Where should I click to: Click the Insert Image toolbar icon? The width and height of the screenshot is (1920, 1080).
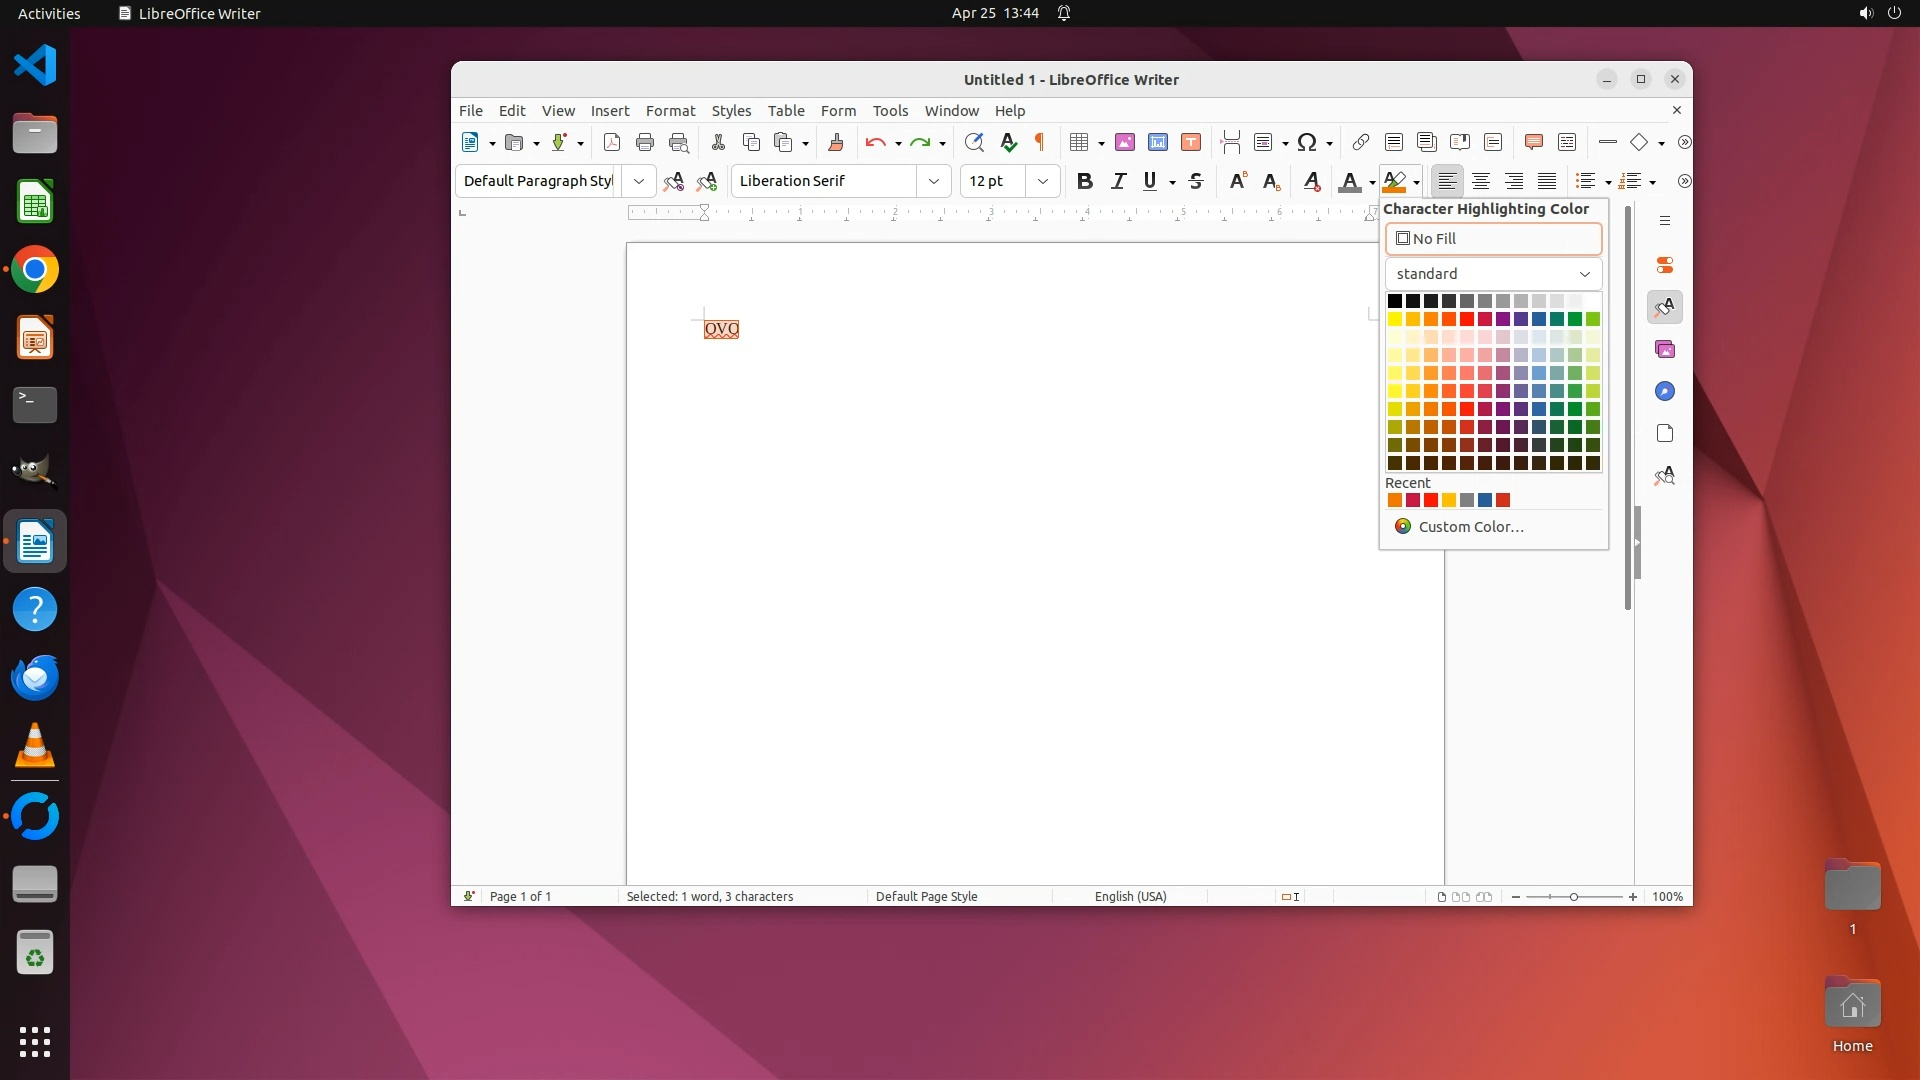pos(1125,142)
